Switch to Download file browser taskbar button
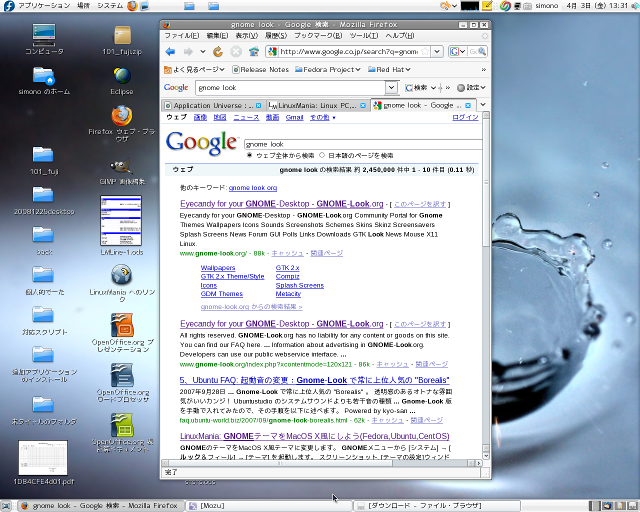 point(436,506)
